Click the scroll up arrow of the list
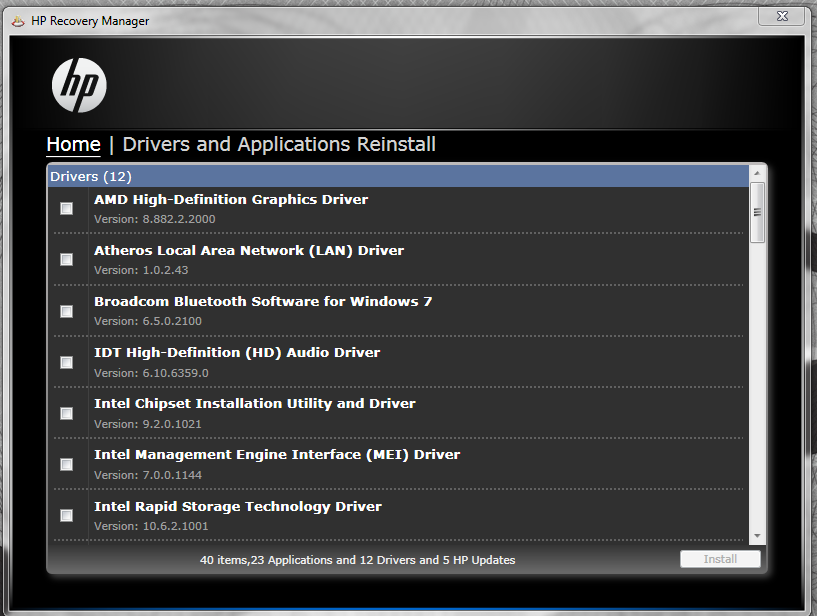The height and width of the screenshot is (616, 817). pos(757,173)
